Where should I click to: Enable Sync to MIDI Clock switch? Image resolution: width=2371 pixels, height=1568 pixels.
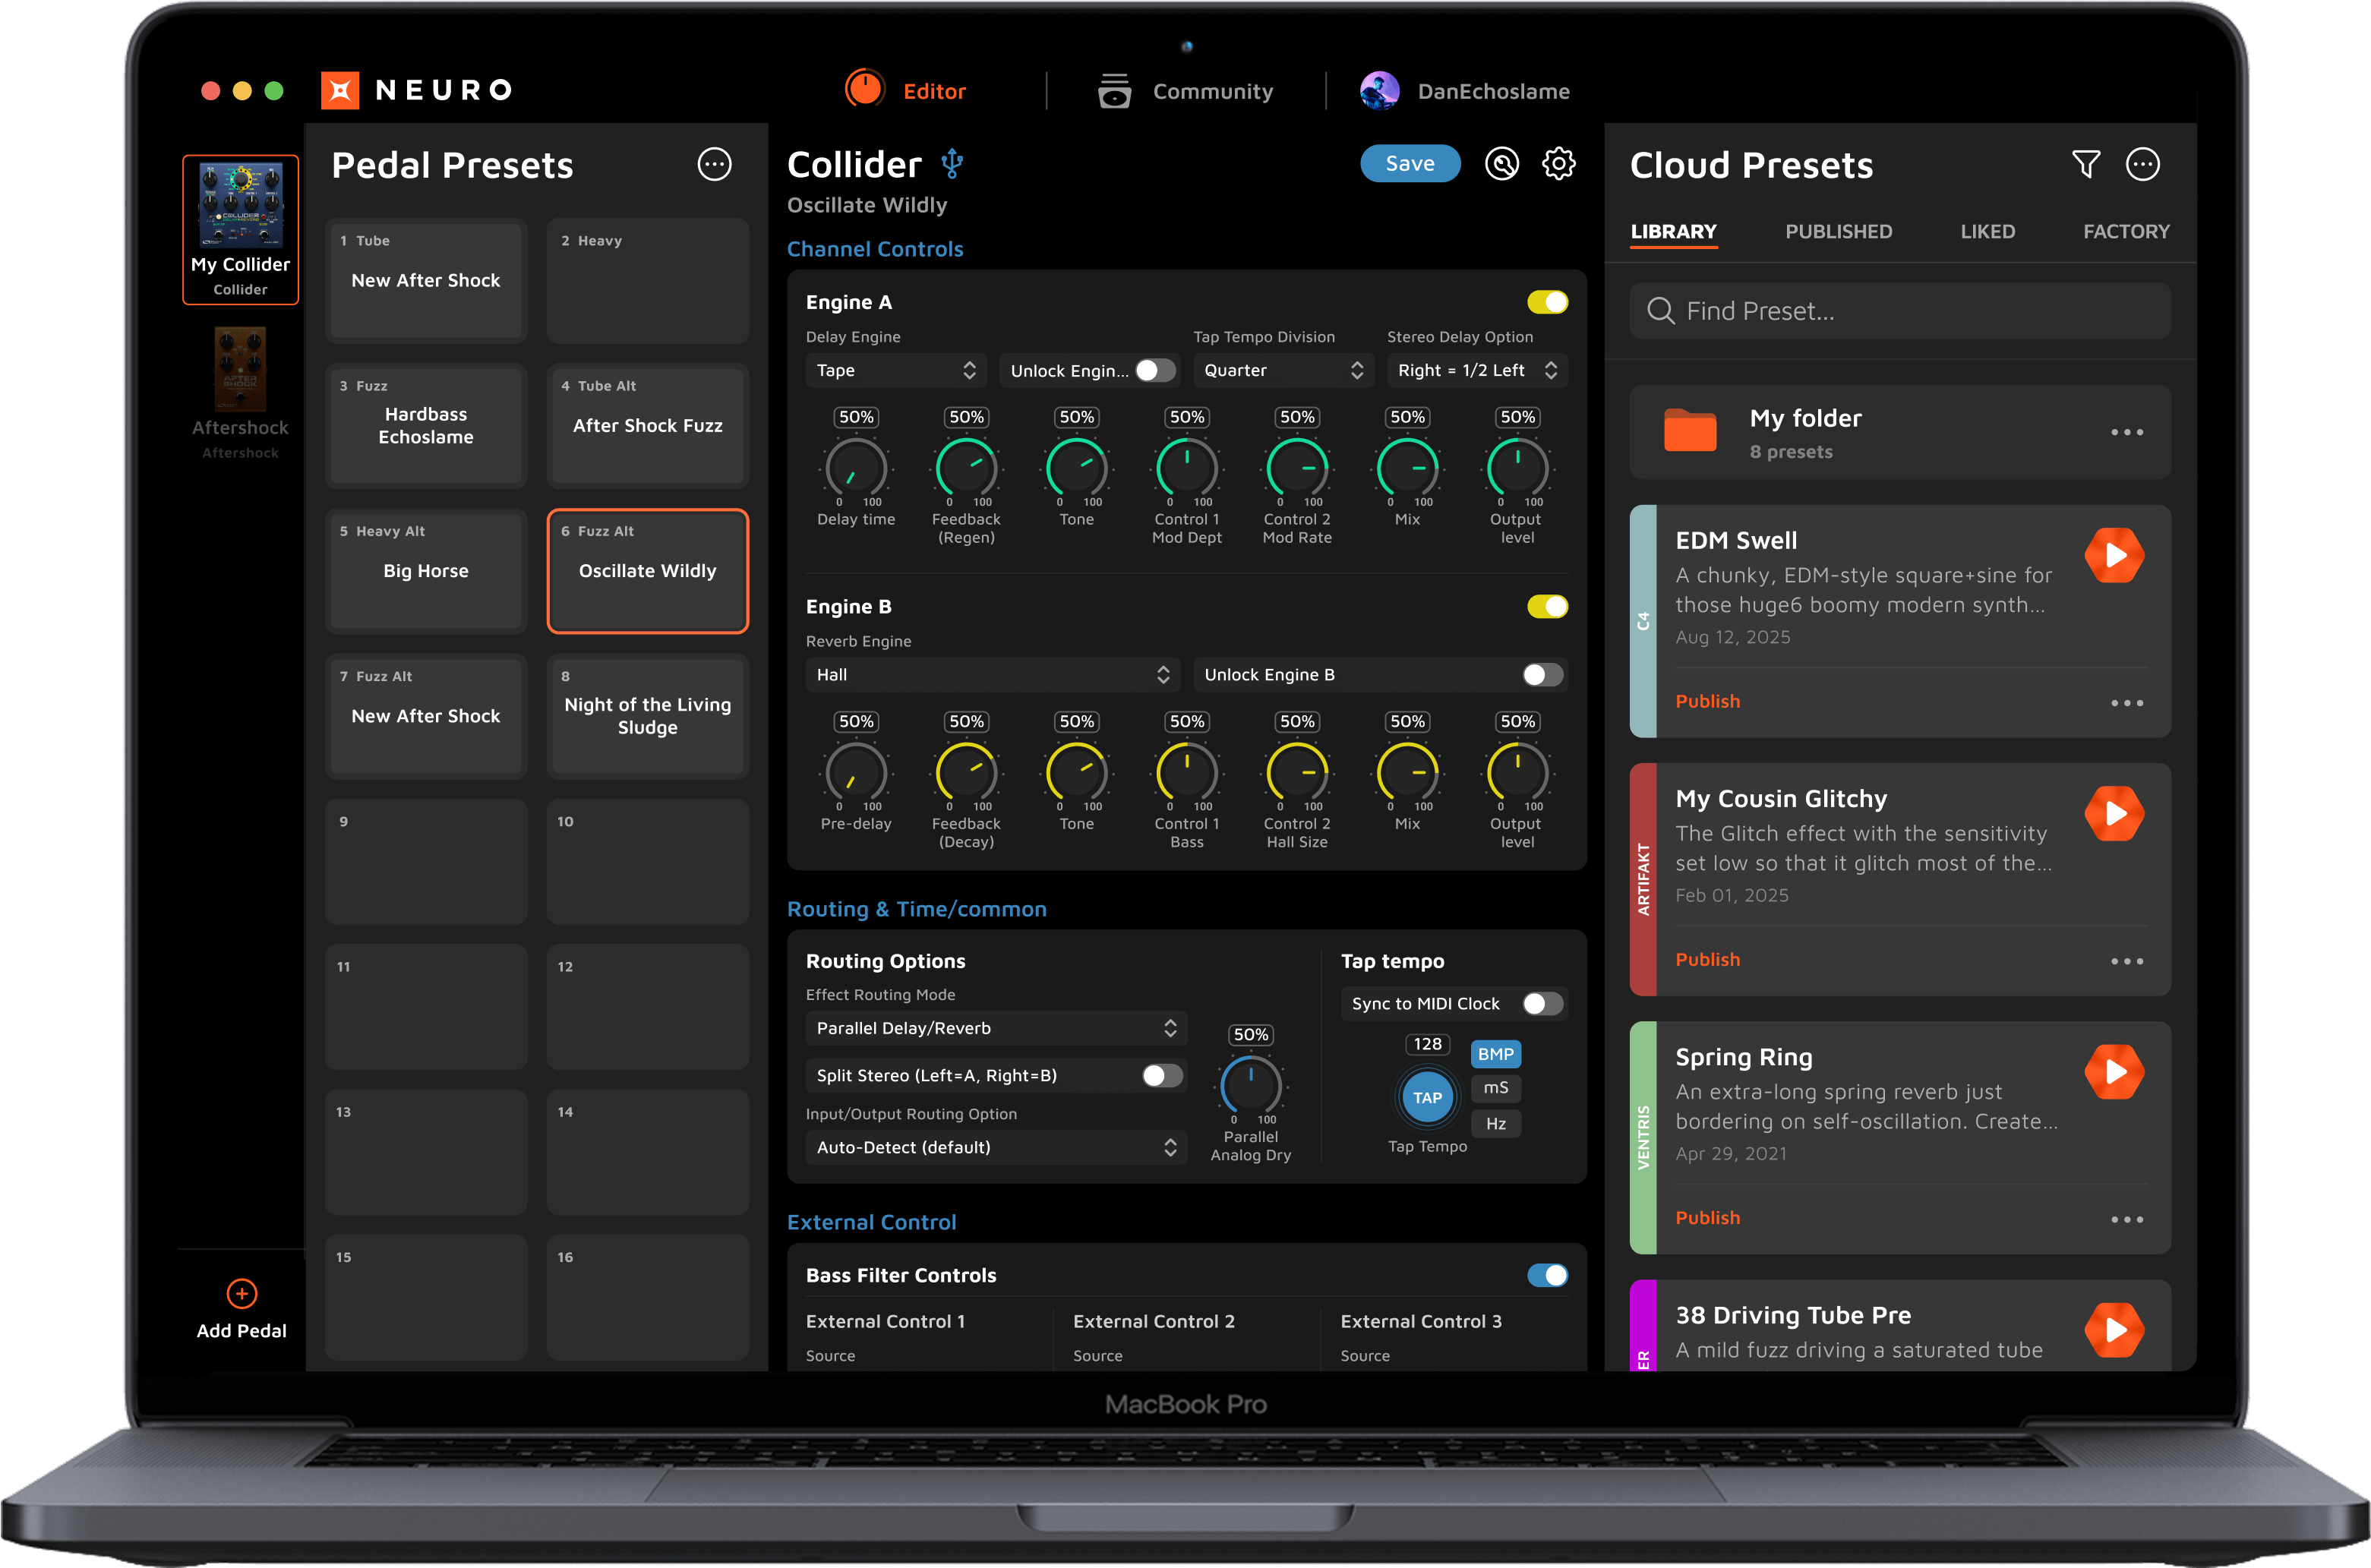[1542, 1003]
